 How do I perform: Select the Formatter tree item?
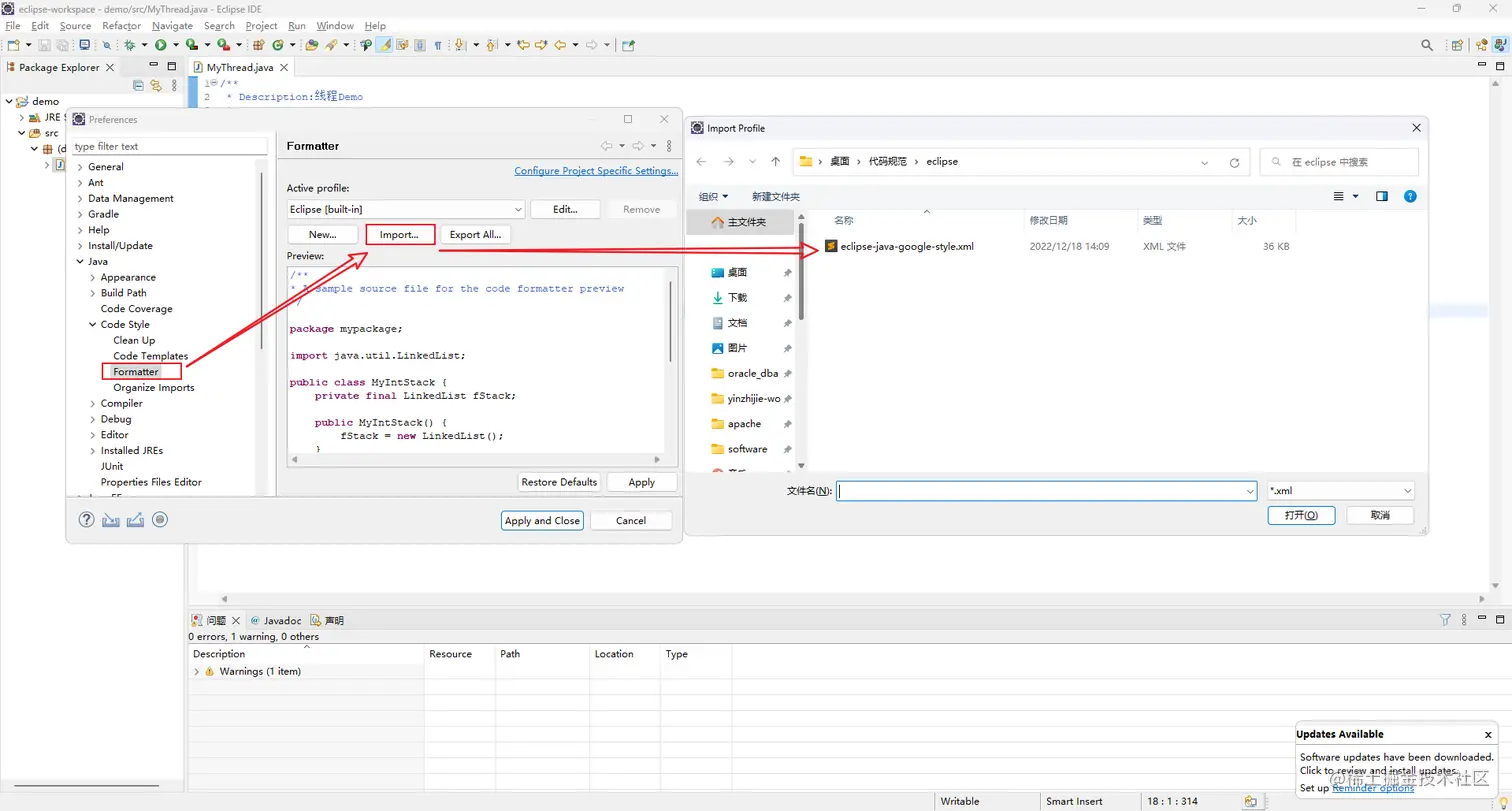(x=136, y=372)
